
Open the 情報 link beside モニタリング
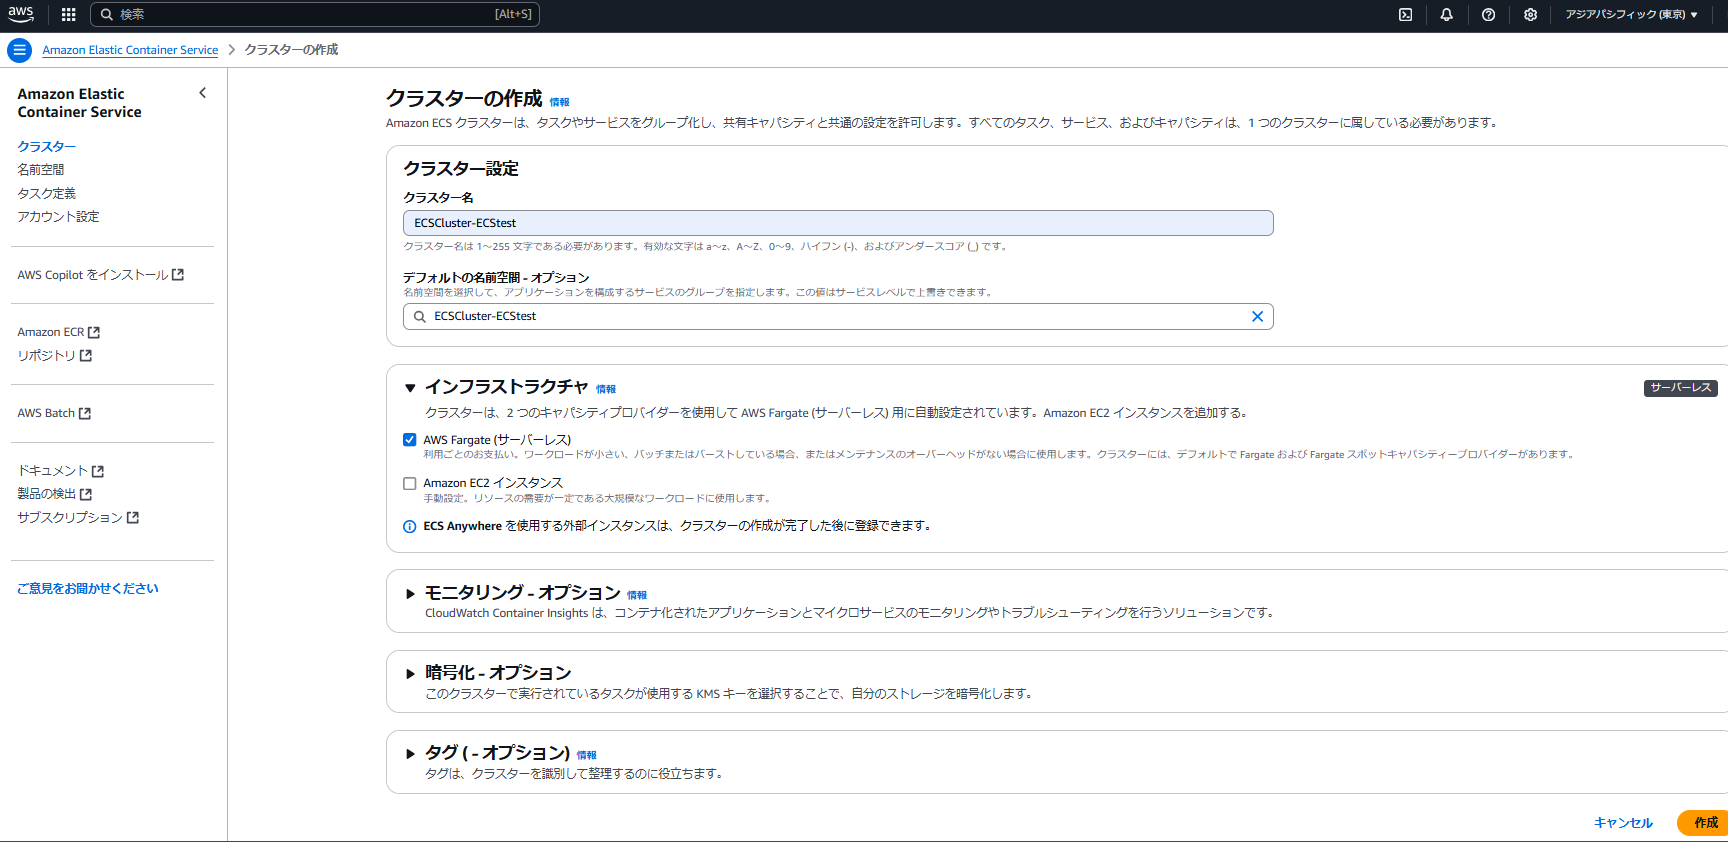tap(637, 595)
